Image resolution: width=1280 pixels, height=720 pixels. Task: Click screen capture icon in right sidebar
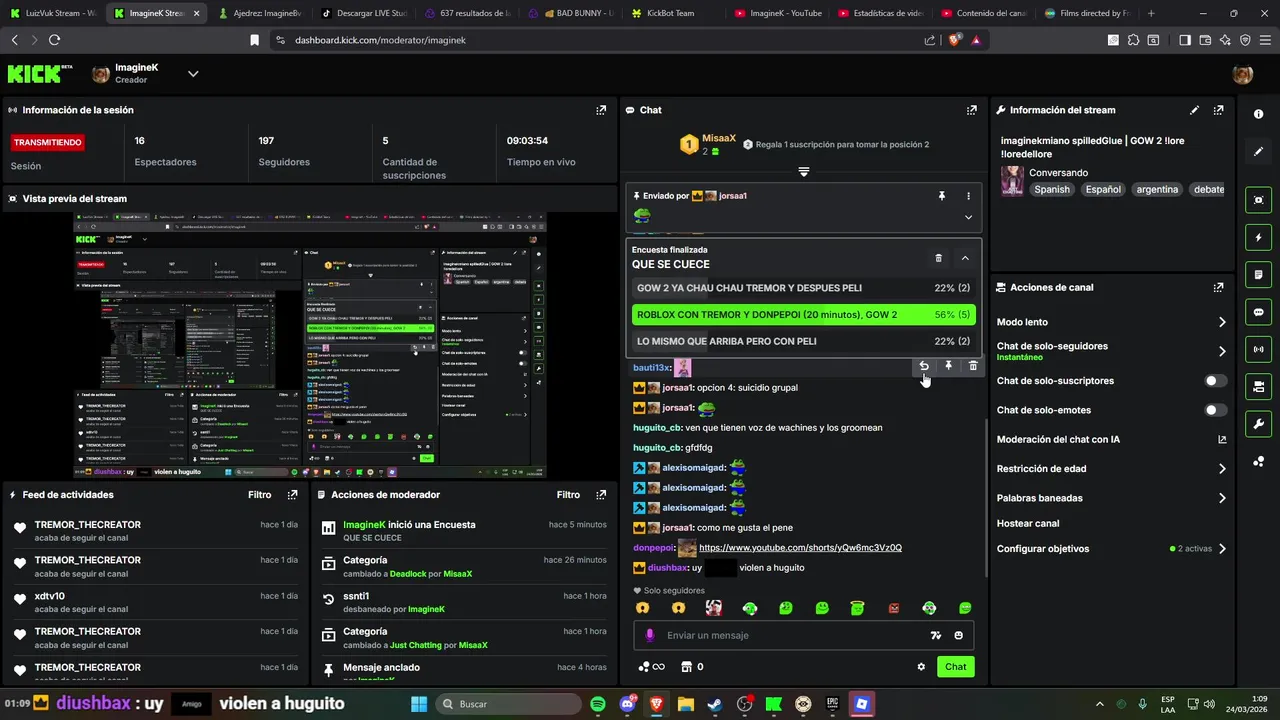[1258, 200]
